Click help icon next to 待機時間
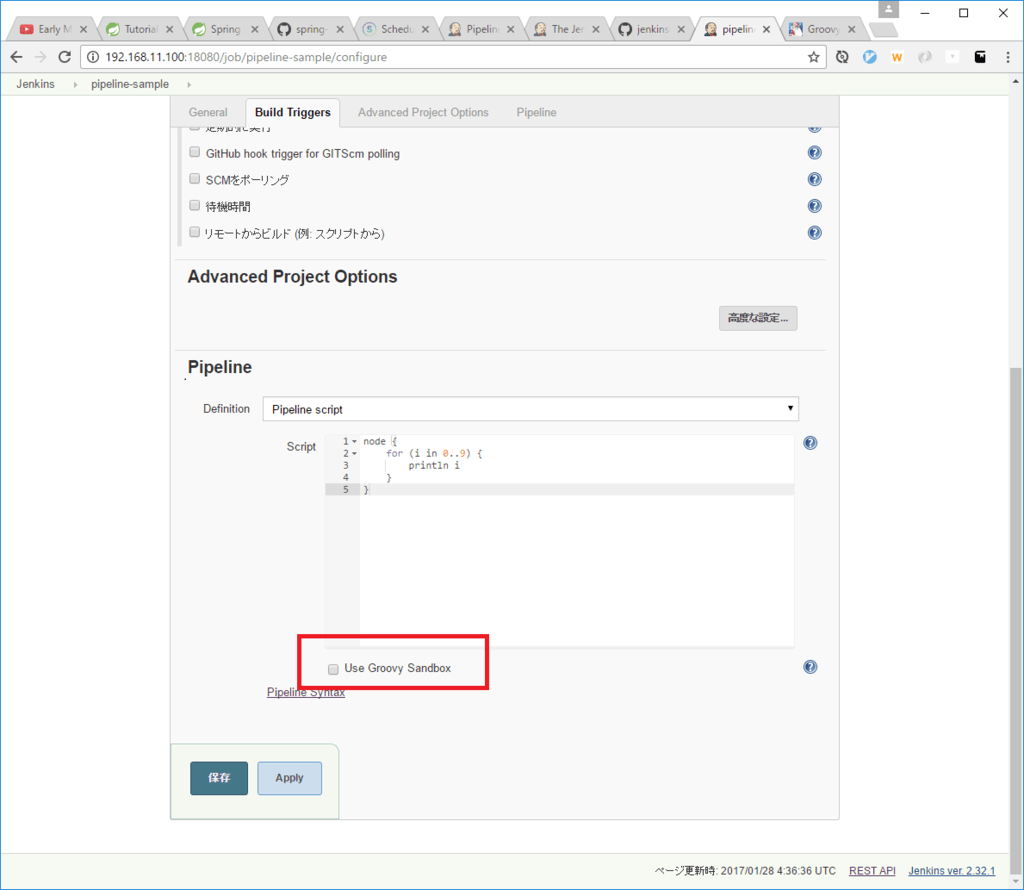The image size is (1024, 890). [814, 206]
